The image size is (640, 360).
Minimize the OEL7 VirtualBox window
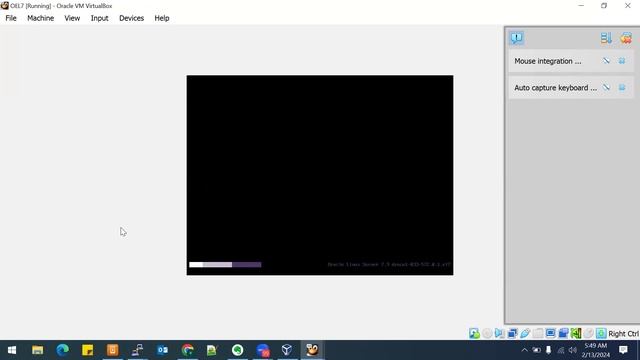point(581,6)
